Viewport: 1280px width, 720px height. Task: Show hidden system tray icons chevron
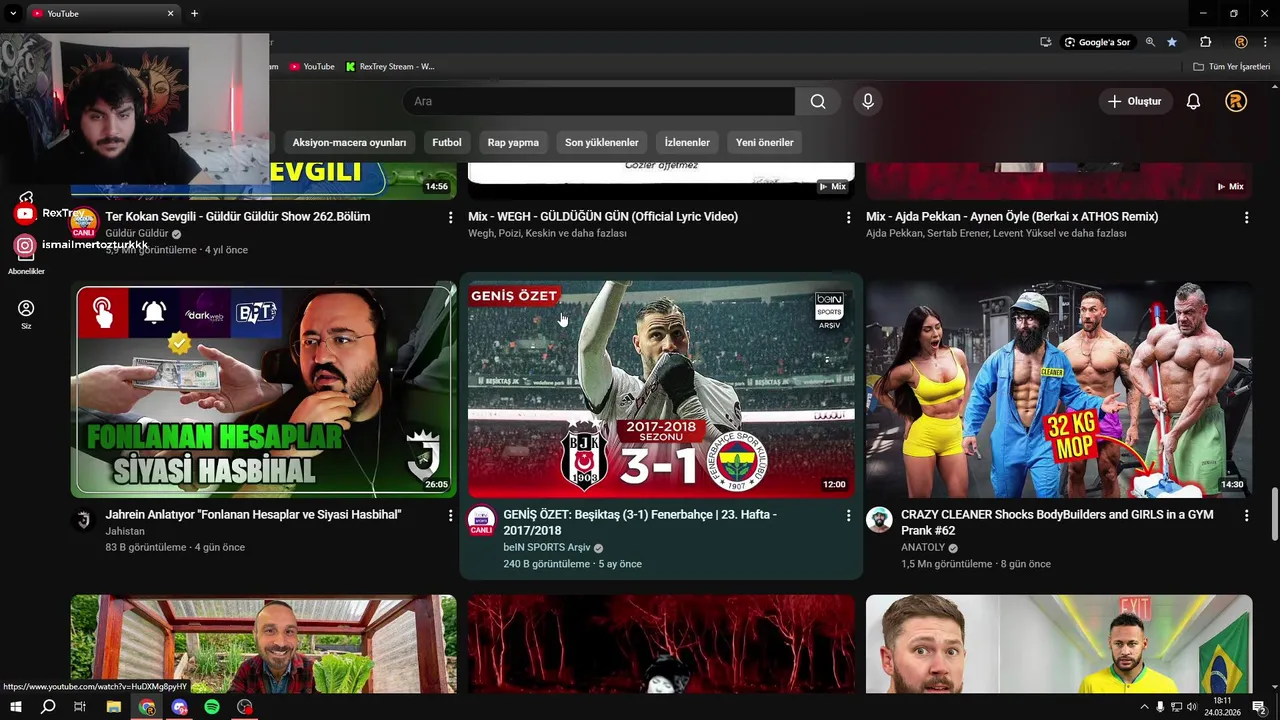coord(1144,707)
